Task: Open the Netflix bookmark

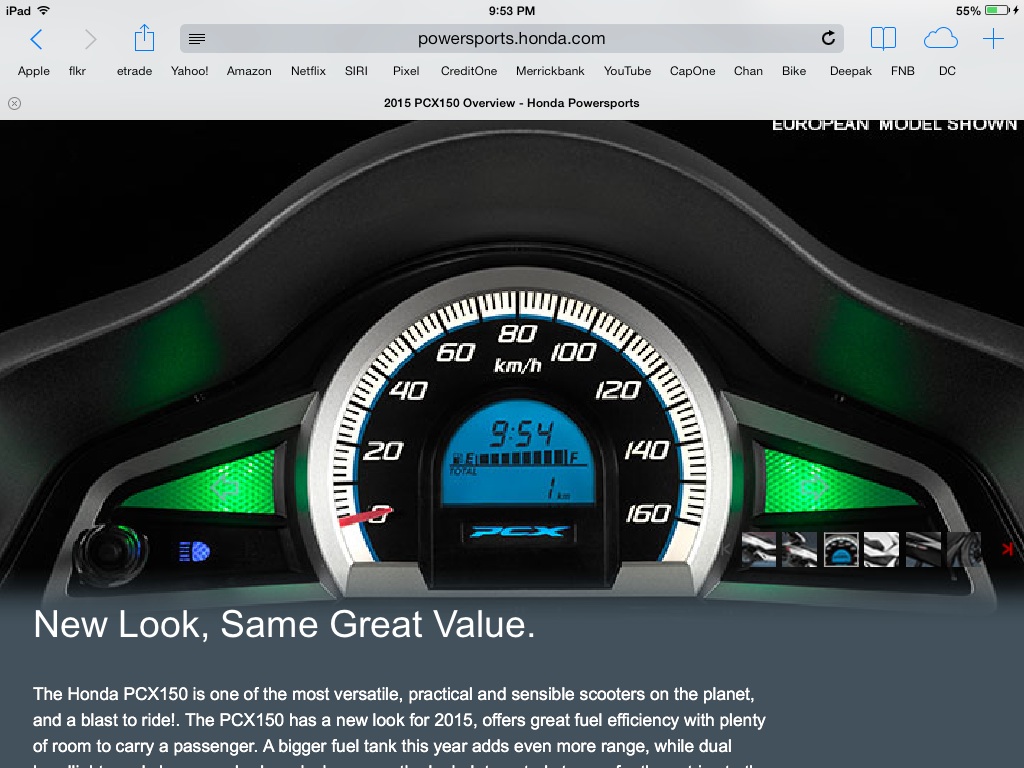Action: pos(308,71)
